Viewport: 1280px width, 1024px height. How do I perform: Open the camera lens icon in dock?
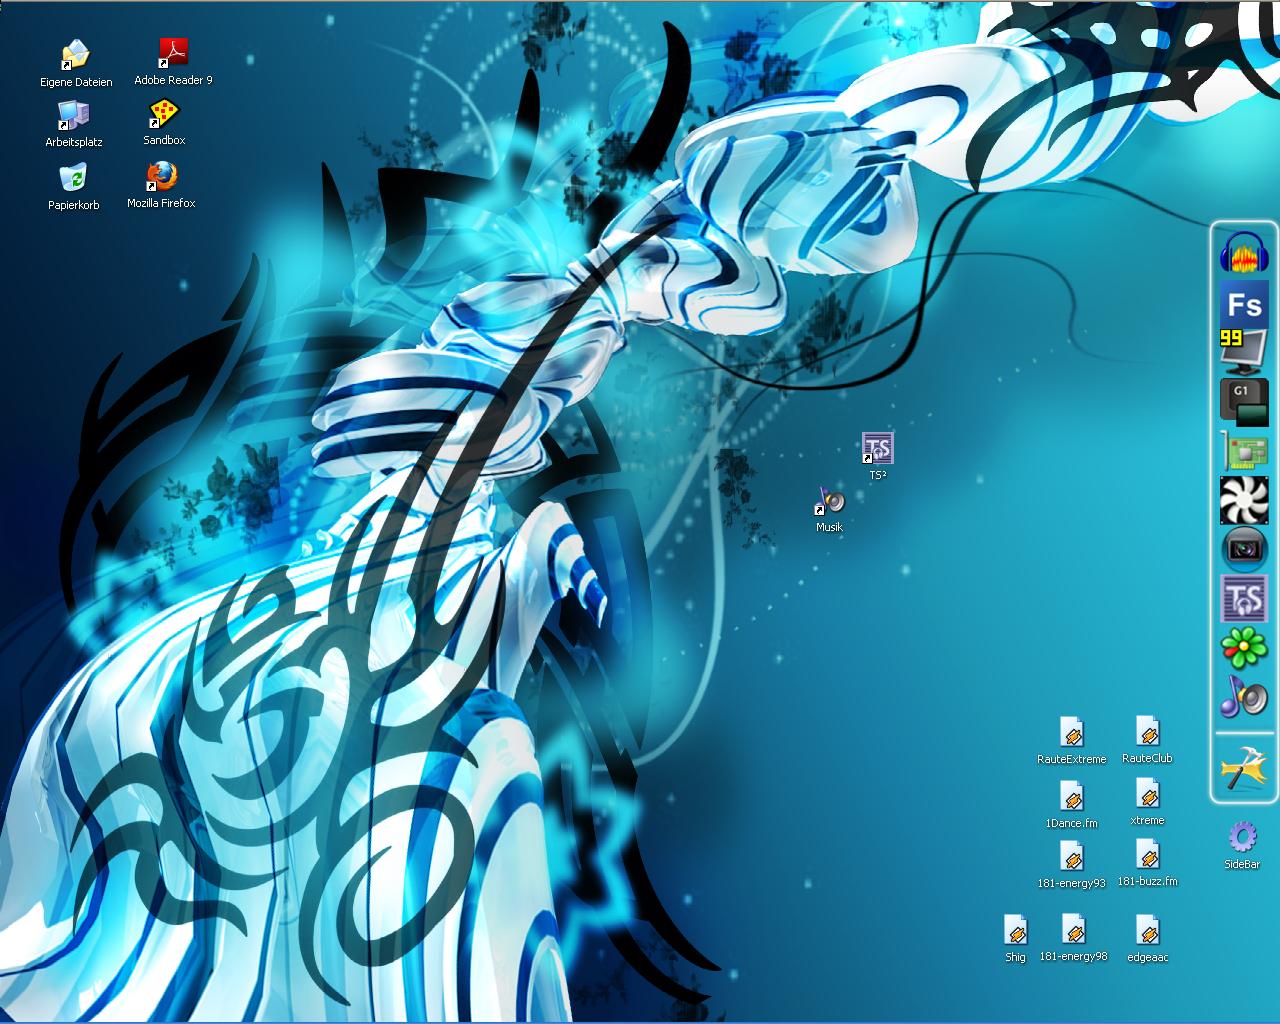click(1244, 549)
